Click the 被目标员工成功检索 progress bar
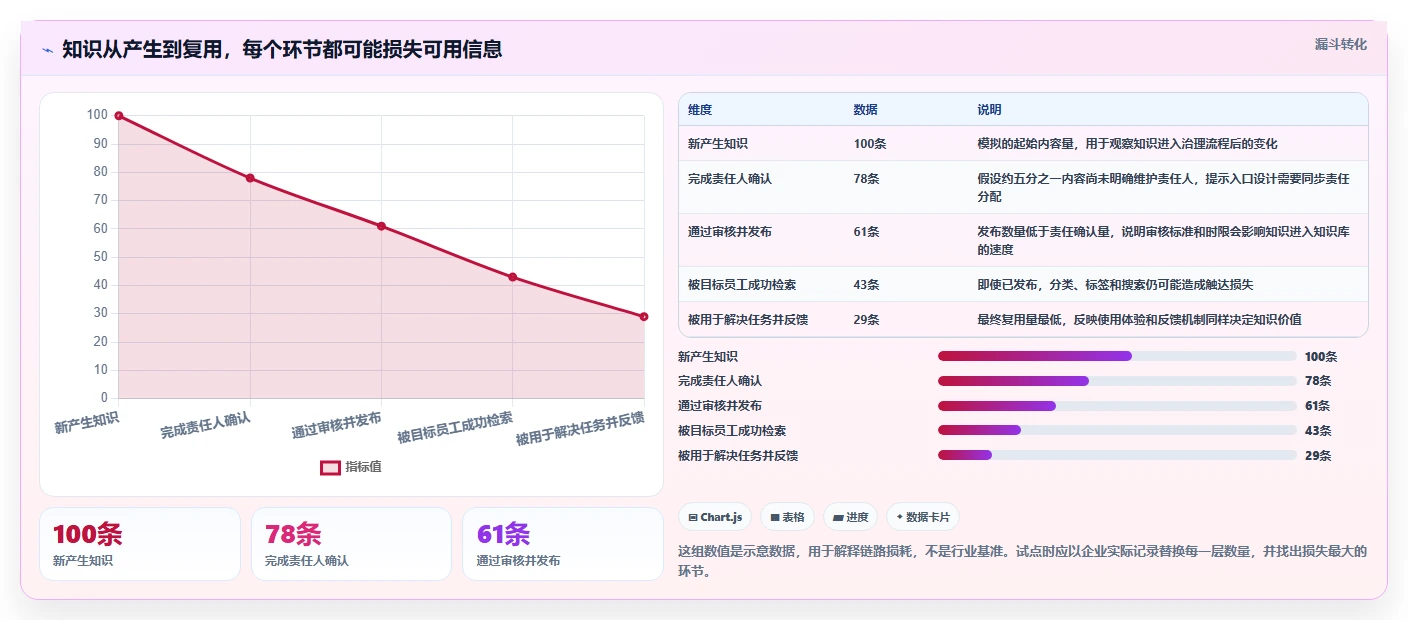Viewport: 1408px width, 620px height. click(1117, 431)
